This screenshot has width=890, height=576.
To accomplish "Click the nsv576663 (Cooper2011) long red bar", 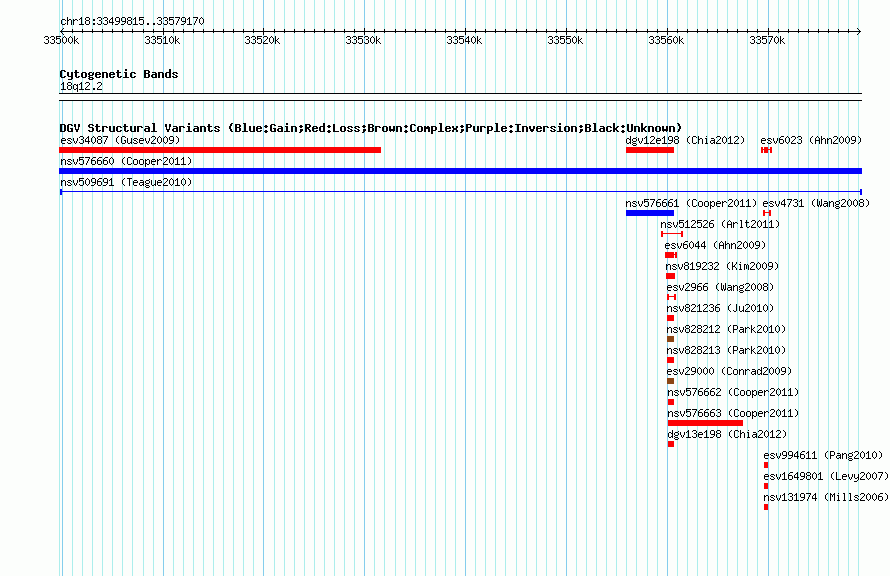I will click(x=706, y=423).
